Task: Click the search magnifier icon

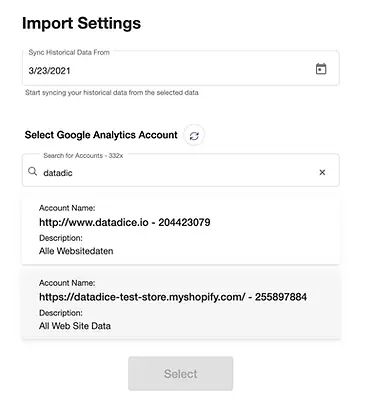Action: (32, 172)
